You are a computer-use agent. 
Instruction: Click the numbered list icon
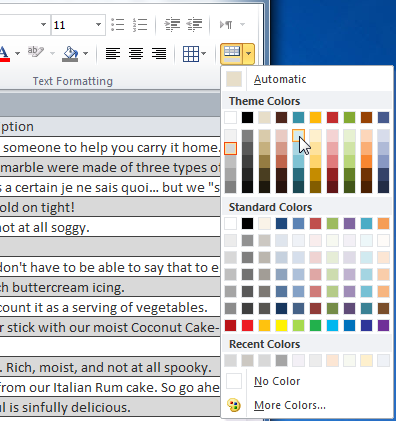[140, 25]
